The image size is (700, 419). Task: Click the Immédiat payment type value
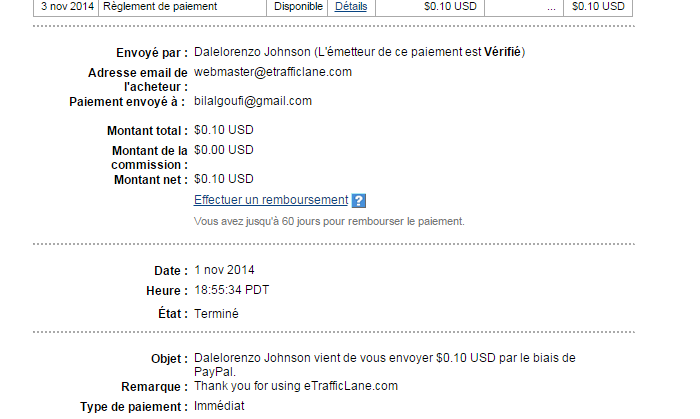pos(219,406)
